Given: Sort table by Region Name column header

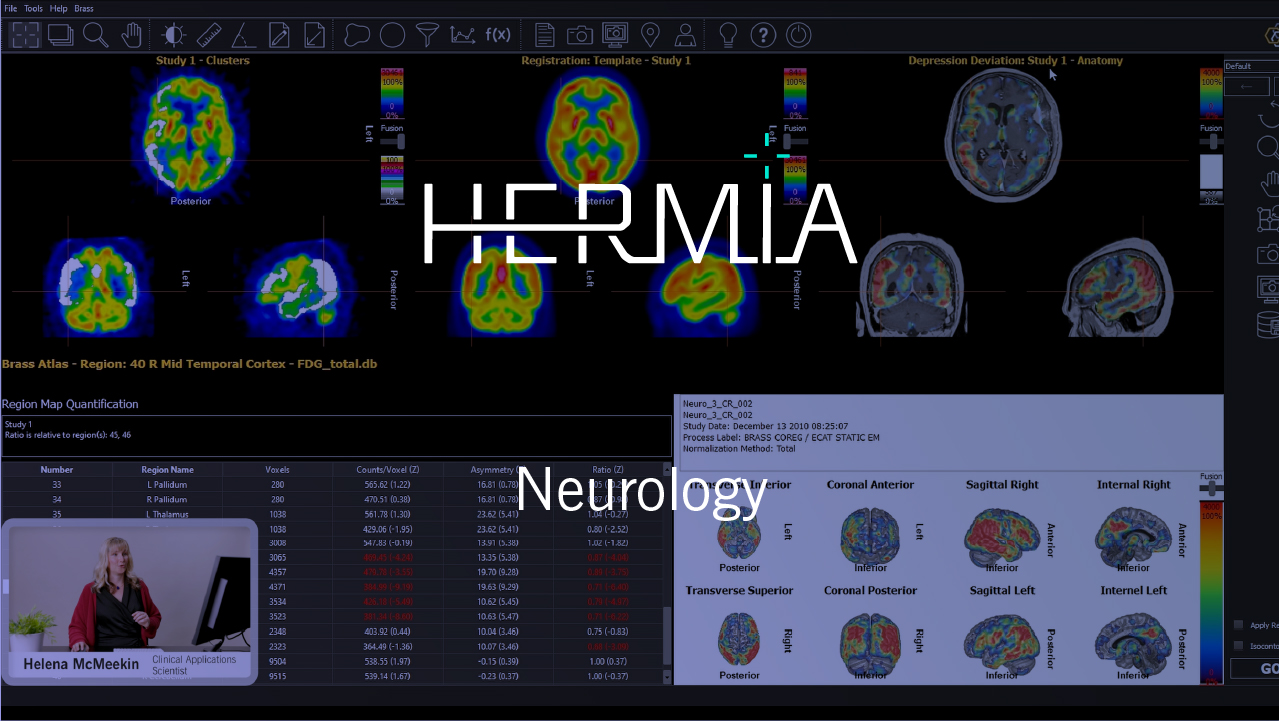Looking at the screenshot, I should (167, 469).
